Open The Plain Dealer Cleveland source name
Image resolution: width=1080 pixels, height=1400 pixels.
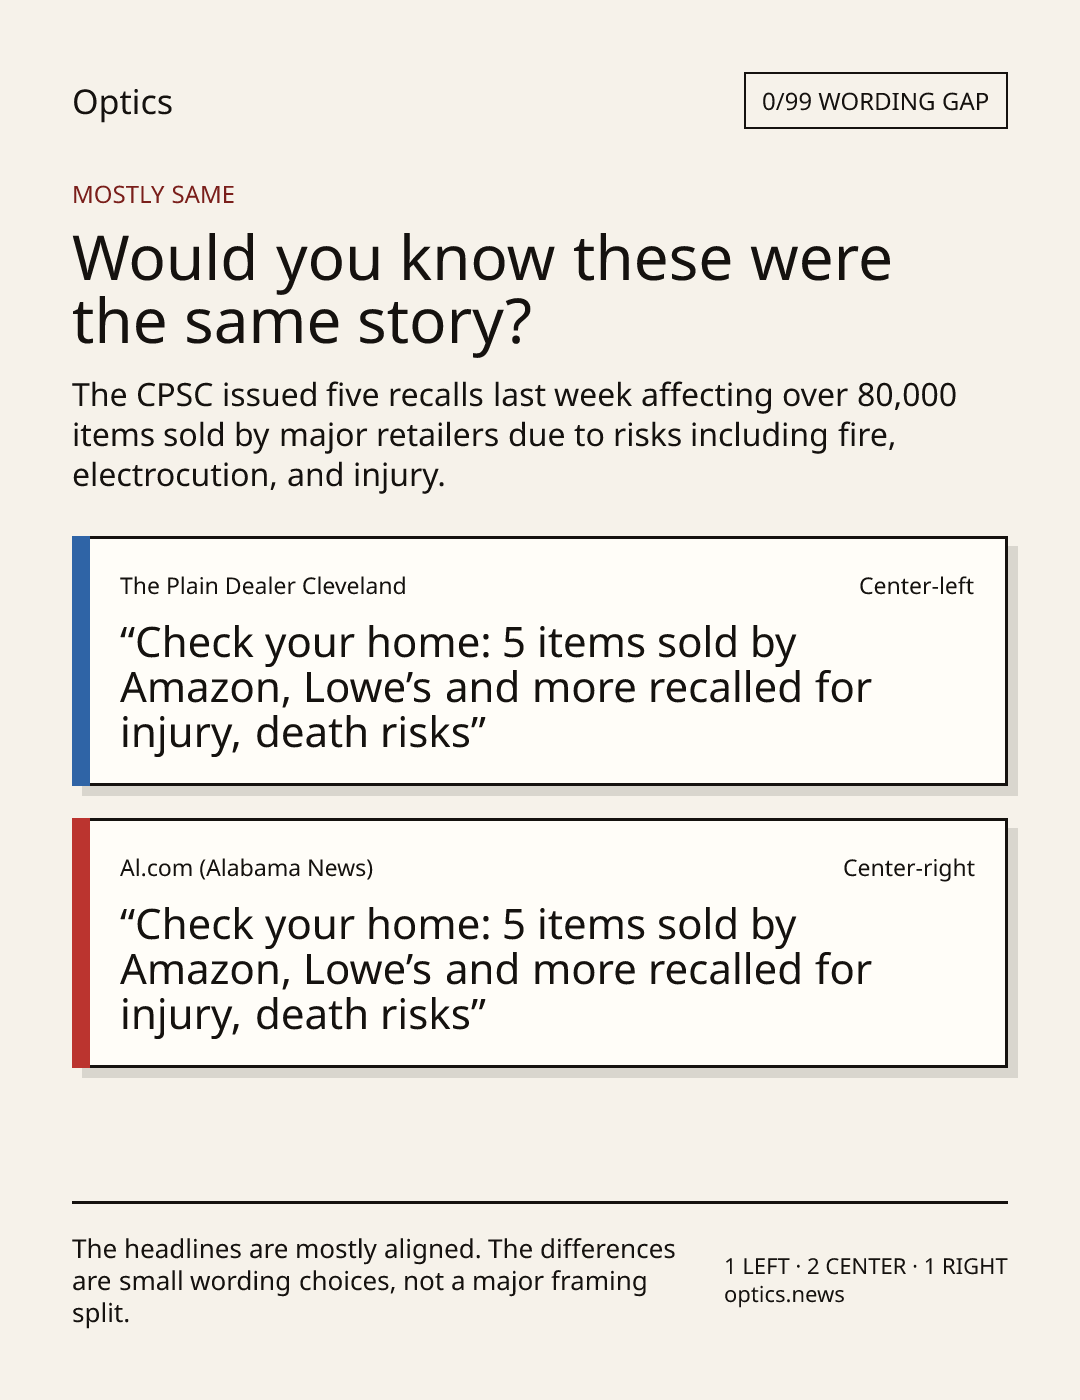coord(263,586)
